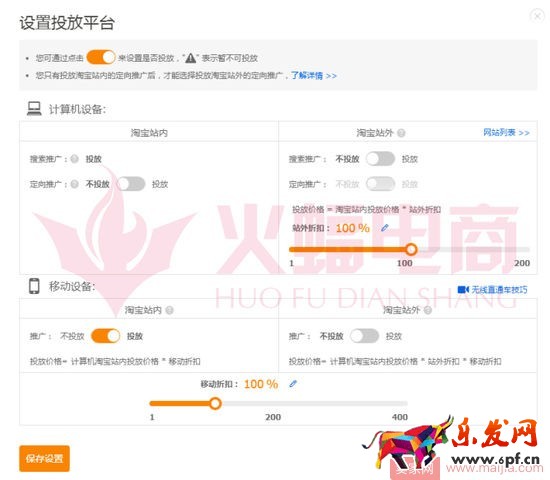Click the 站外折扣 100 % value
550x480 pixels.
(x=353, y=228)
